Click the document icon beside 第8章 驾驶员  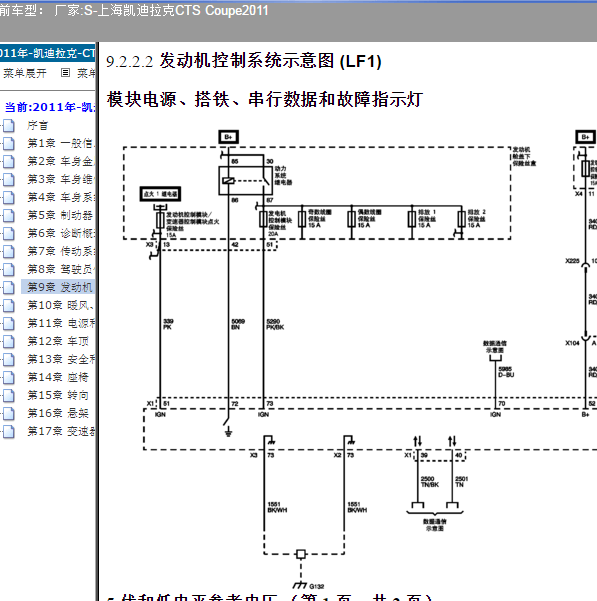(x=9, y=269)
